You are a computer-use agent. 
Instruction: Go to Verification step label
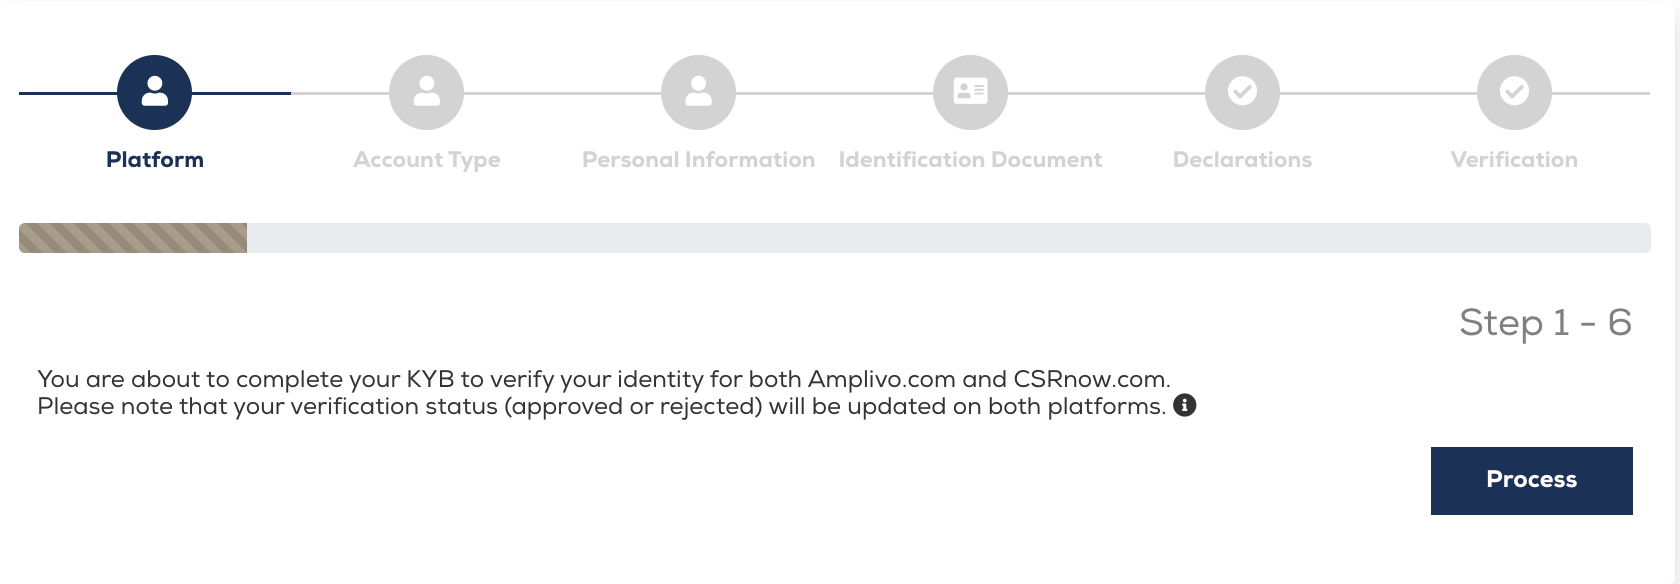coord(1514,160)
